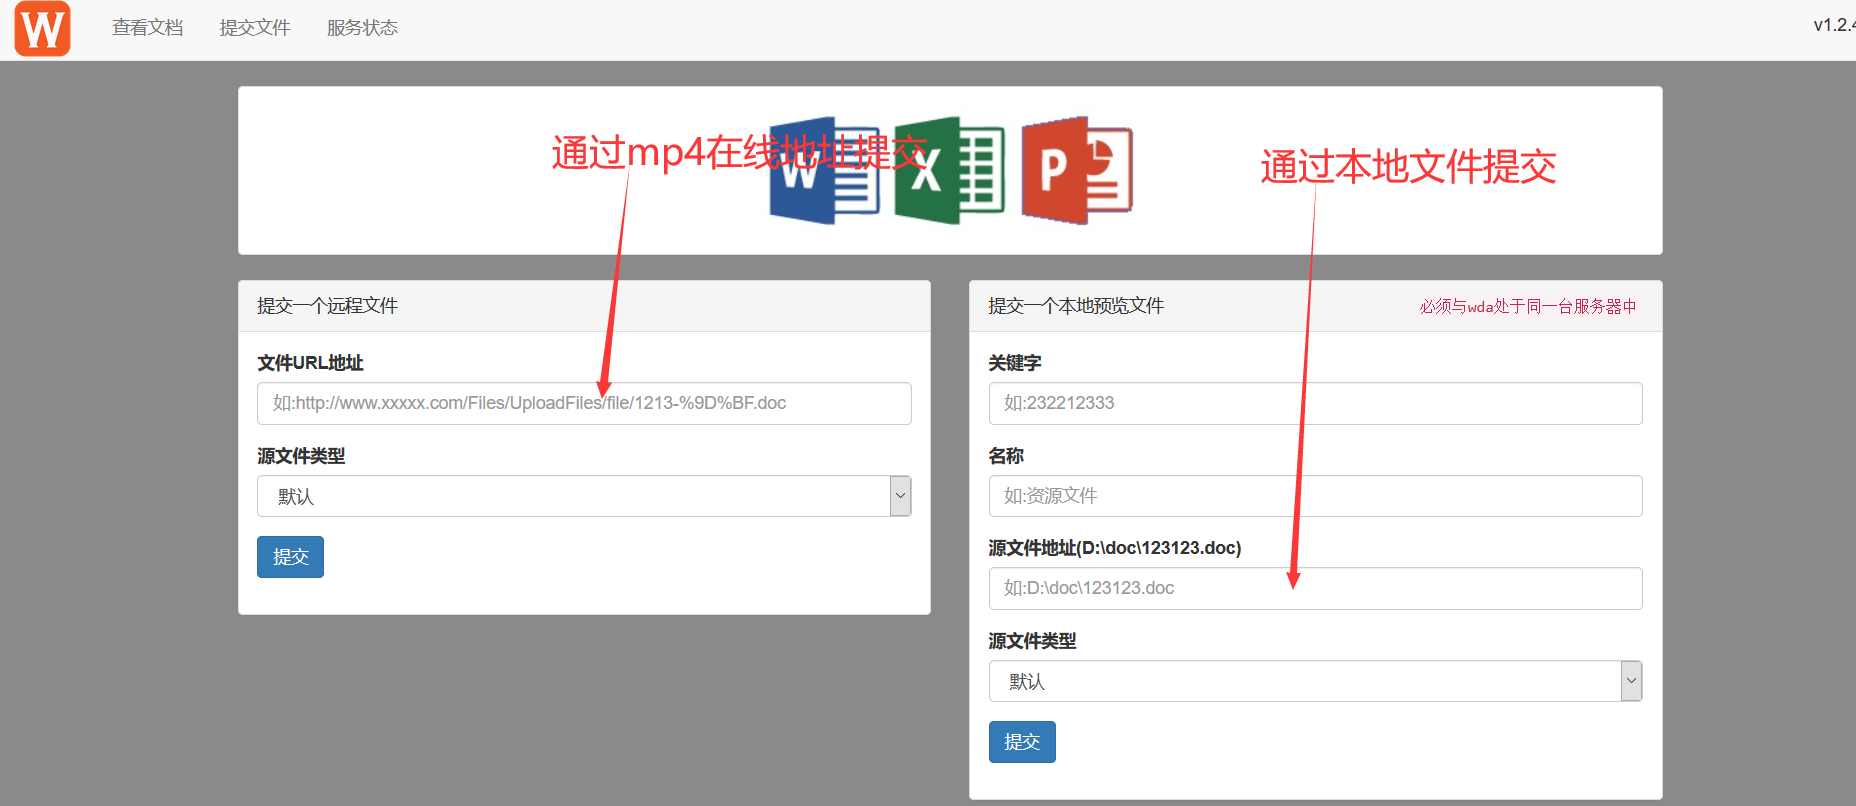This screenshot has width=1856, height=806.
Task: Click the 名称 label
Action: 1006,456
